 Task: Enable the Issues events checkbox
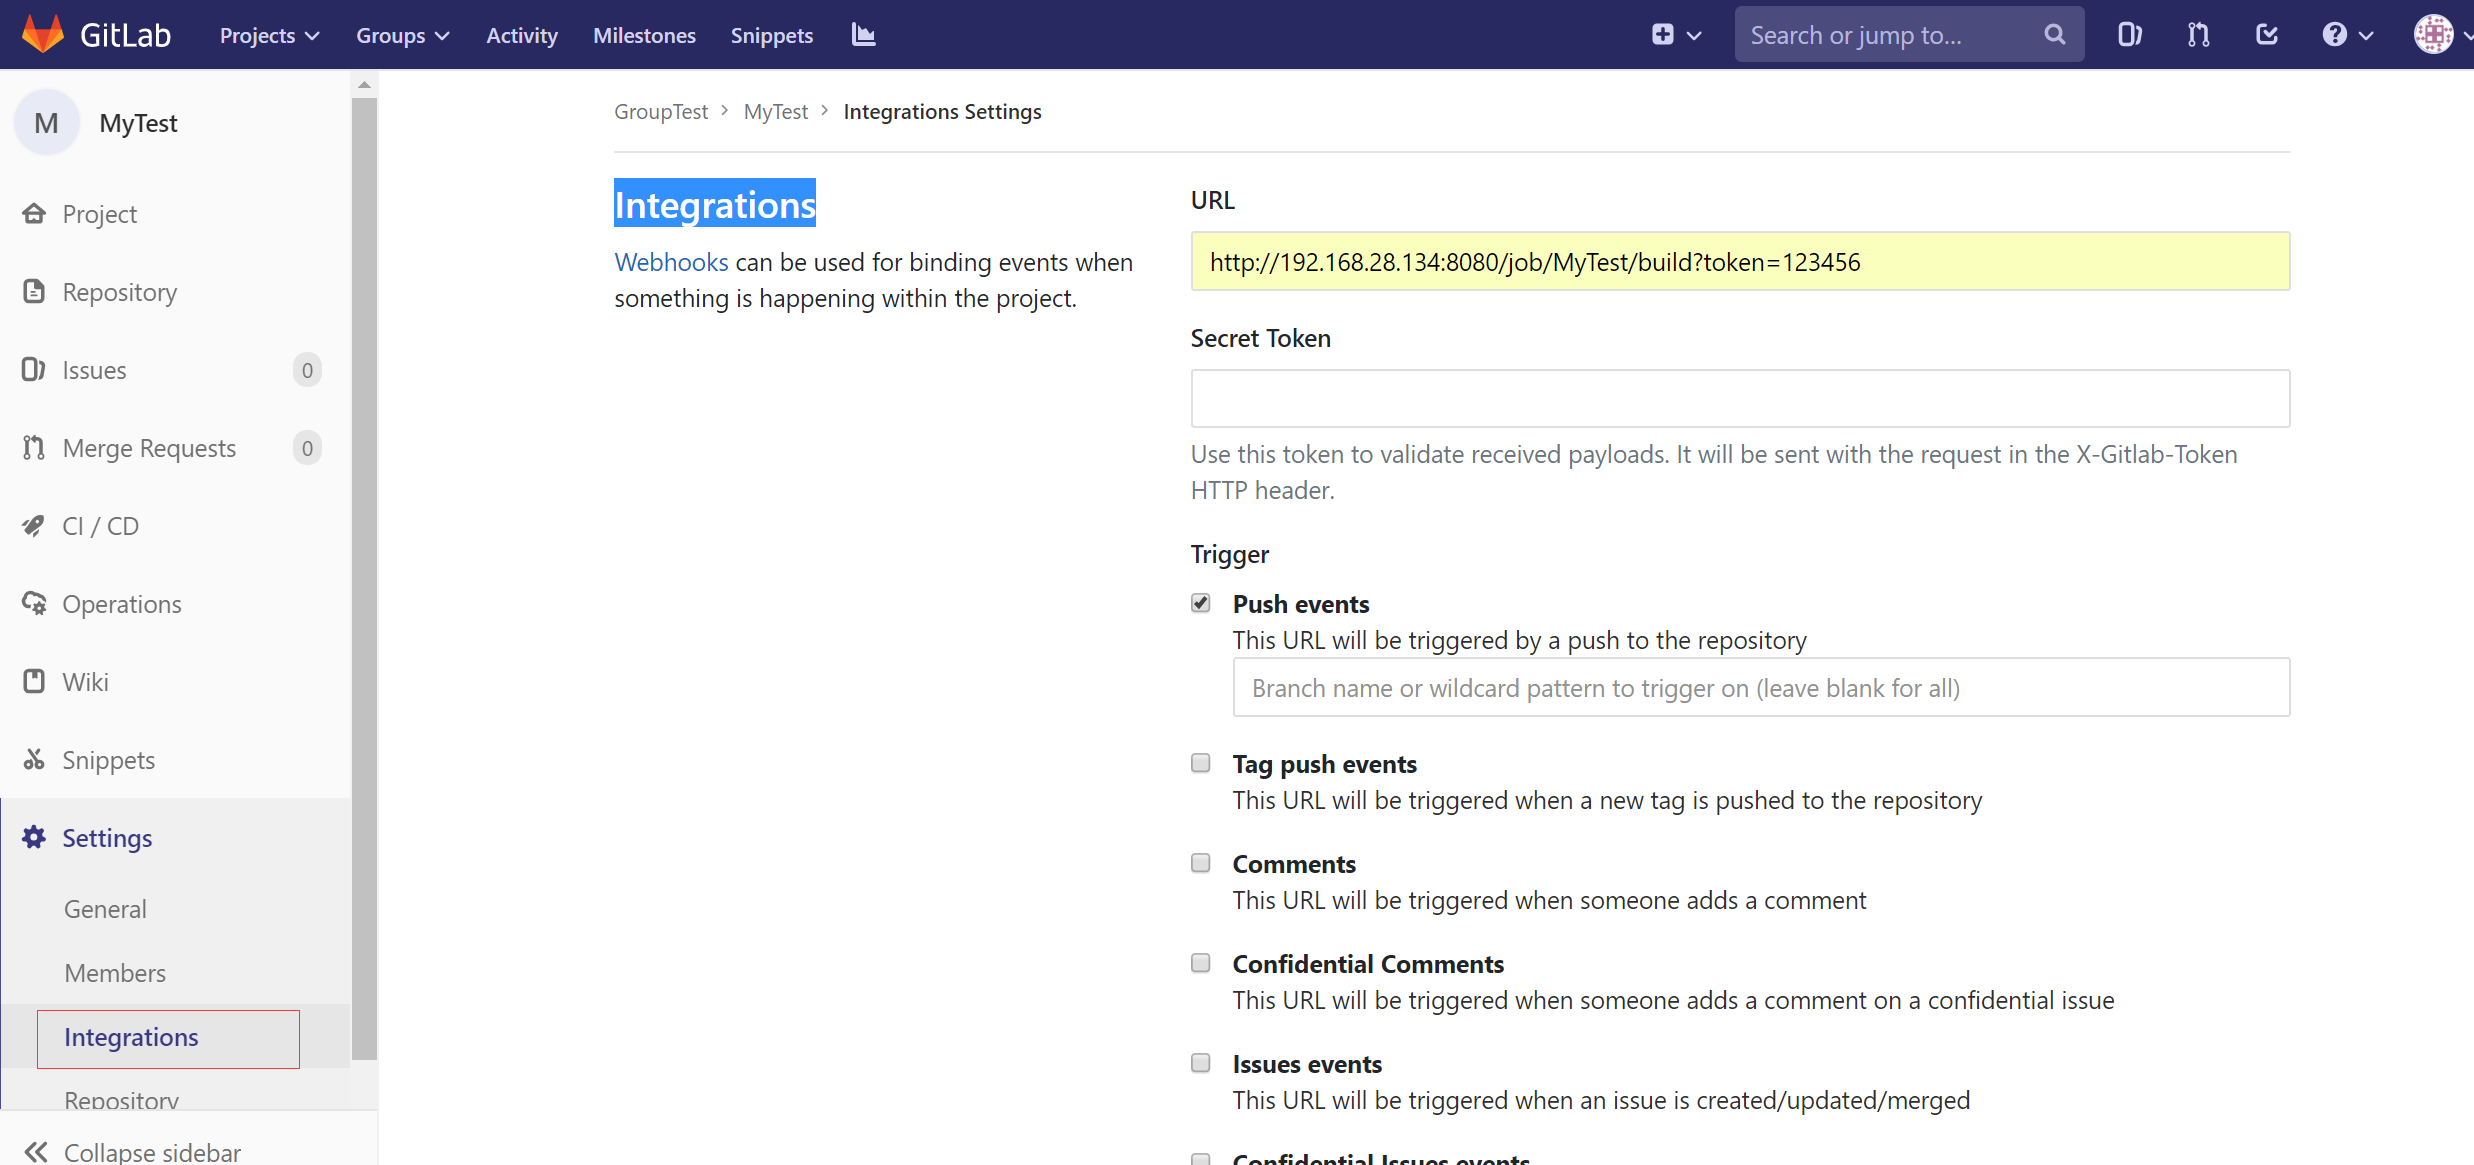[x=1200, y=1063]
